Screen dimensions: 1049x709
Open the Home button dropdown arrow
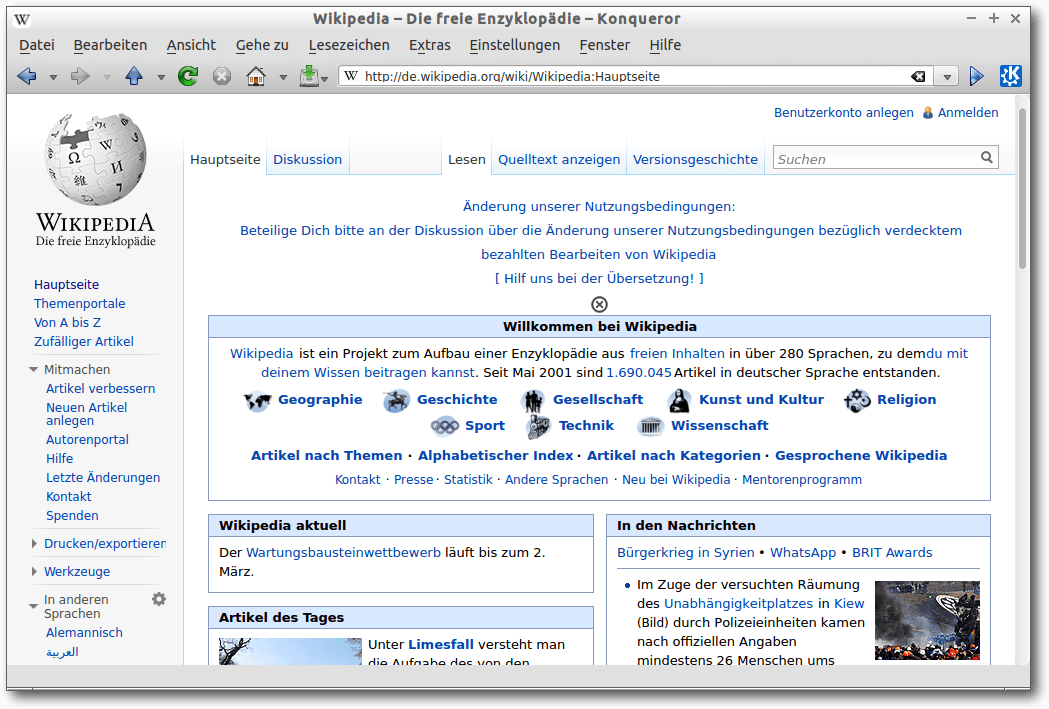[x=284, y=78]
